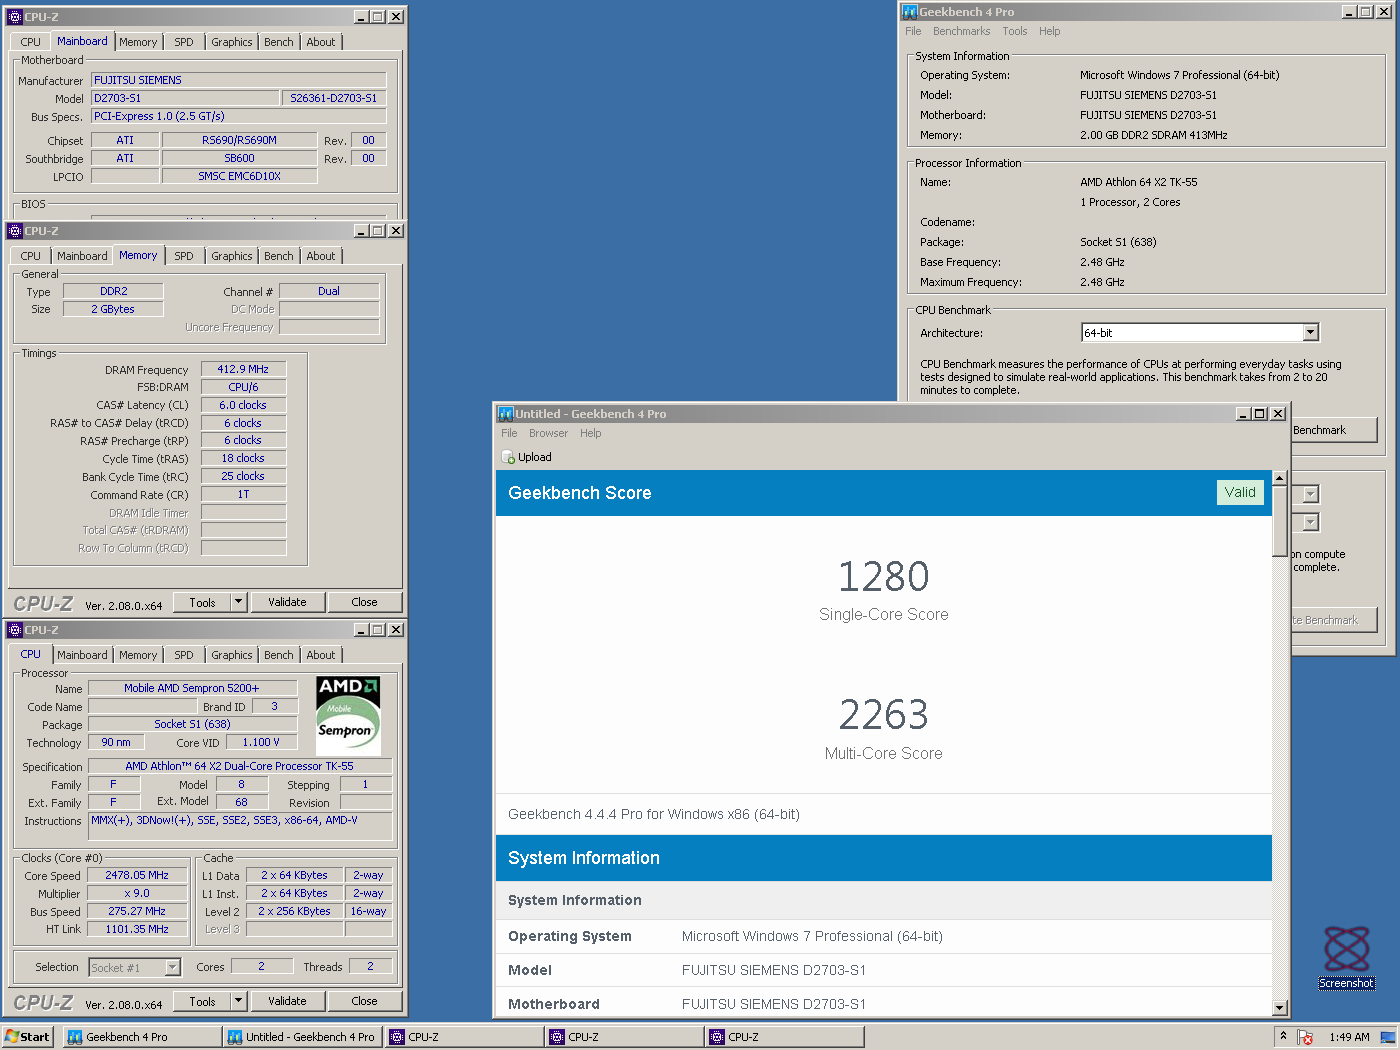Expand the Socket #1 selection dropdown

[x=172, y=967]
